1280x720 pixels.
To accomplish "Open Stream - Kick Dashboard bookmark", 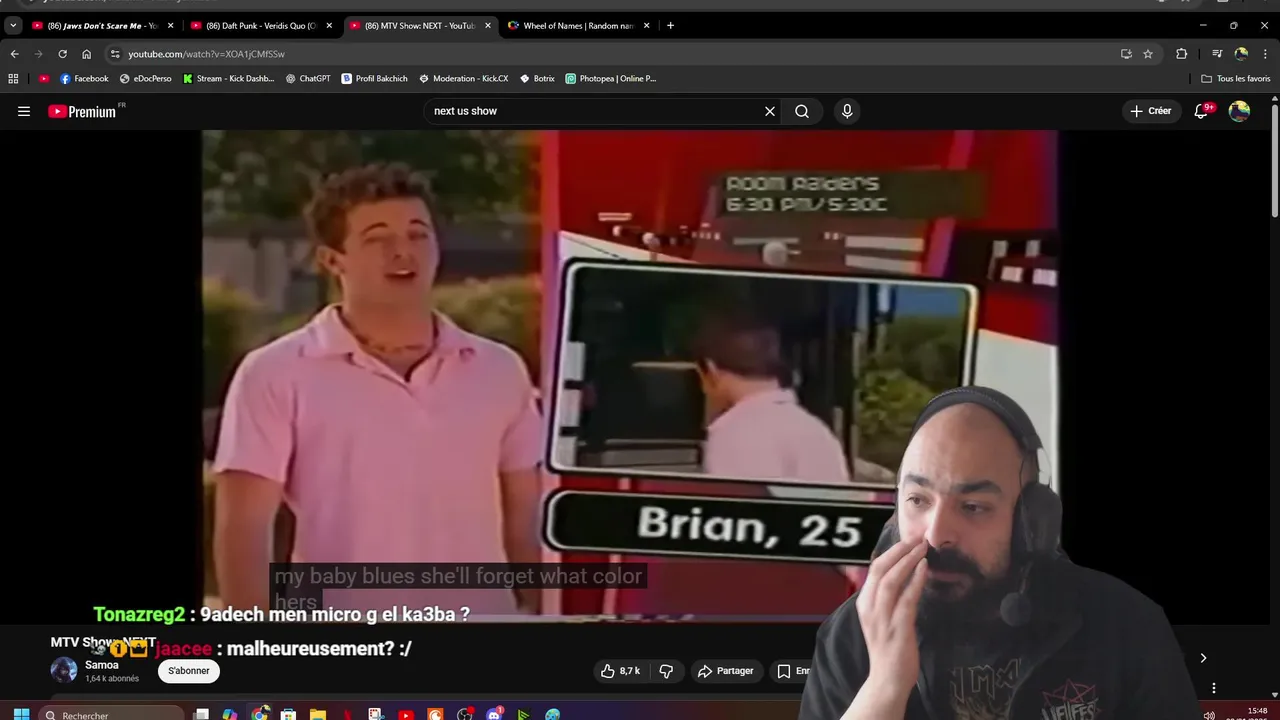I will pos(228,78).
